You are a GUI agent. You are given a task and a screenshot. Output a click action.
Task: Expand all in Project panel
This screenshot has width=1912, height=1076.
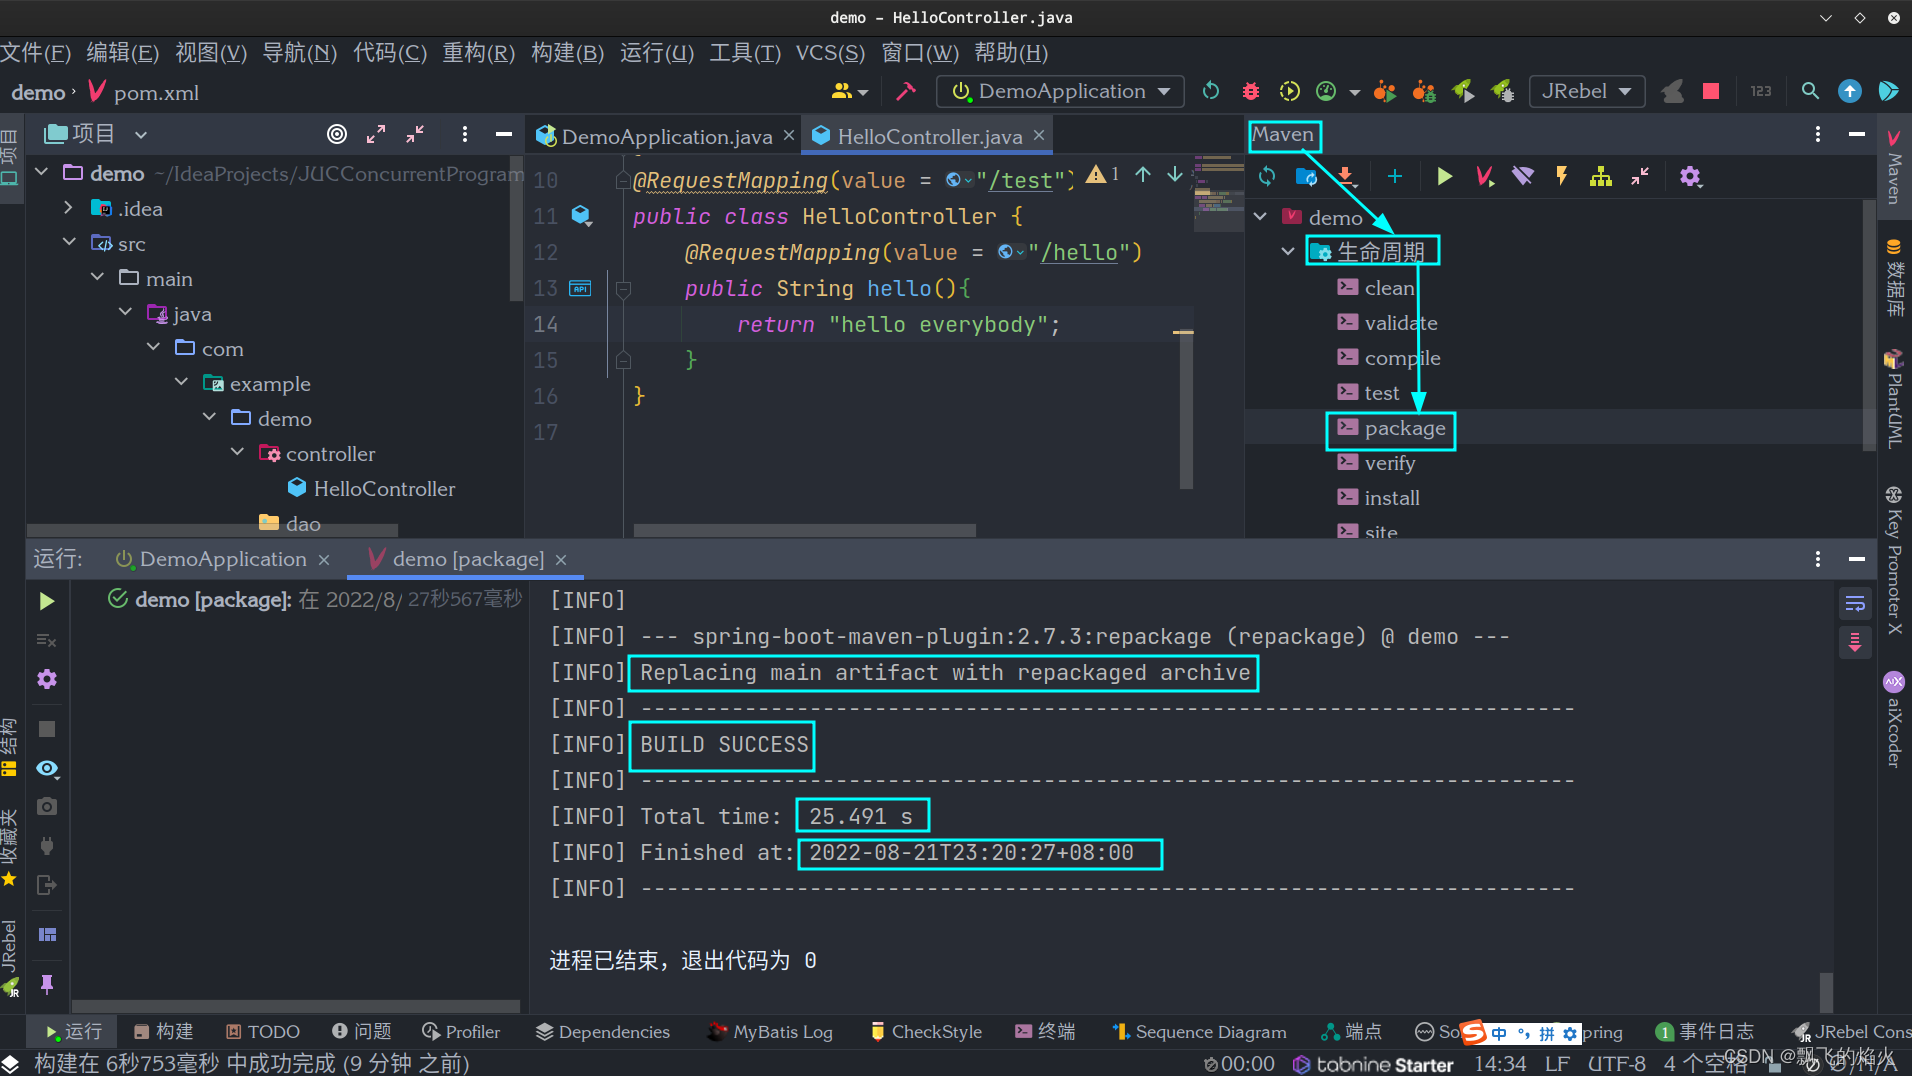pos(376,134)
